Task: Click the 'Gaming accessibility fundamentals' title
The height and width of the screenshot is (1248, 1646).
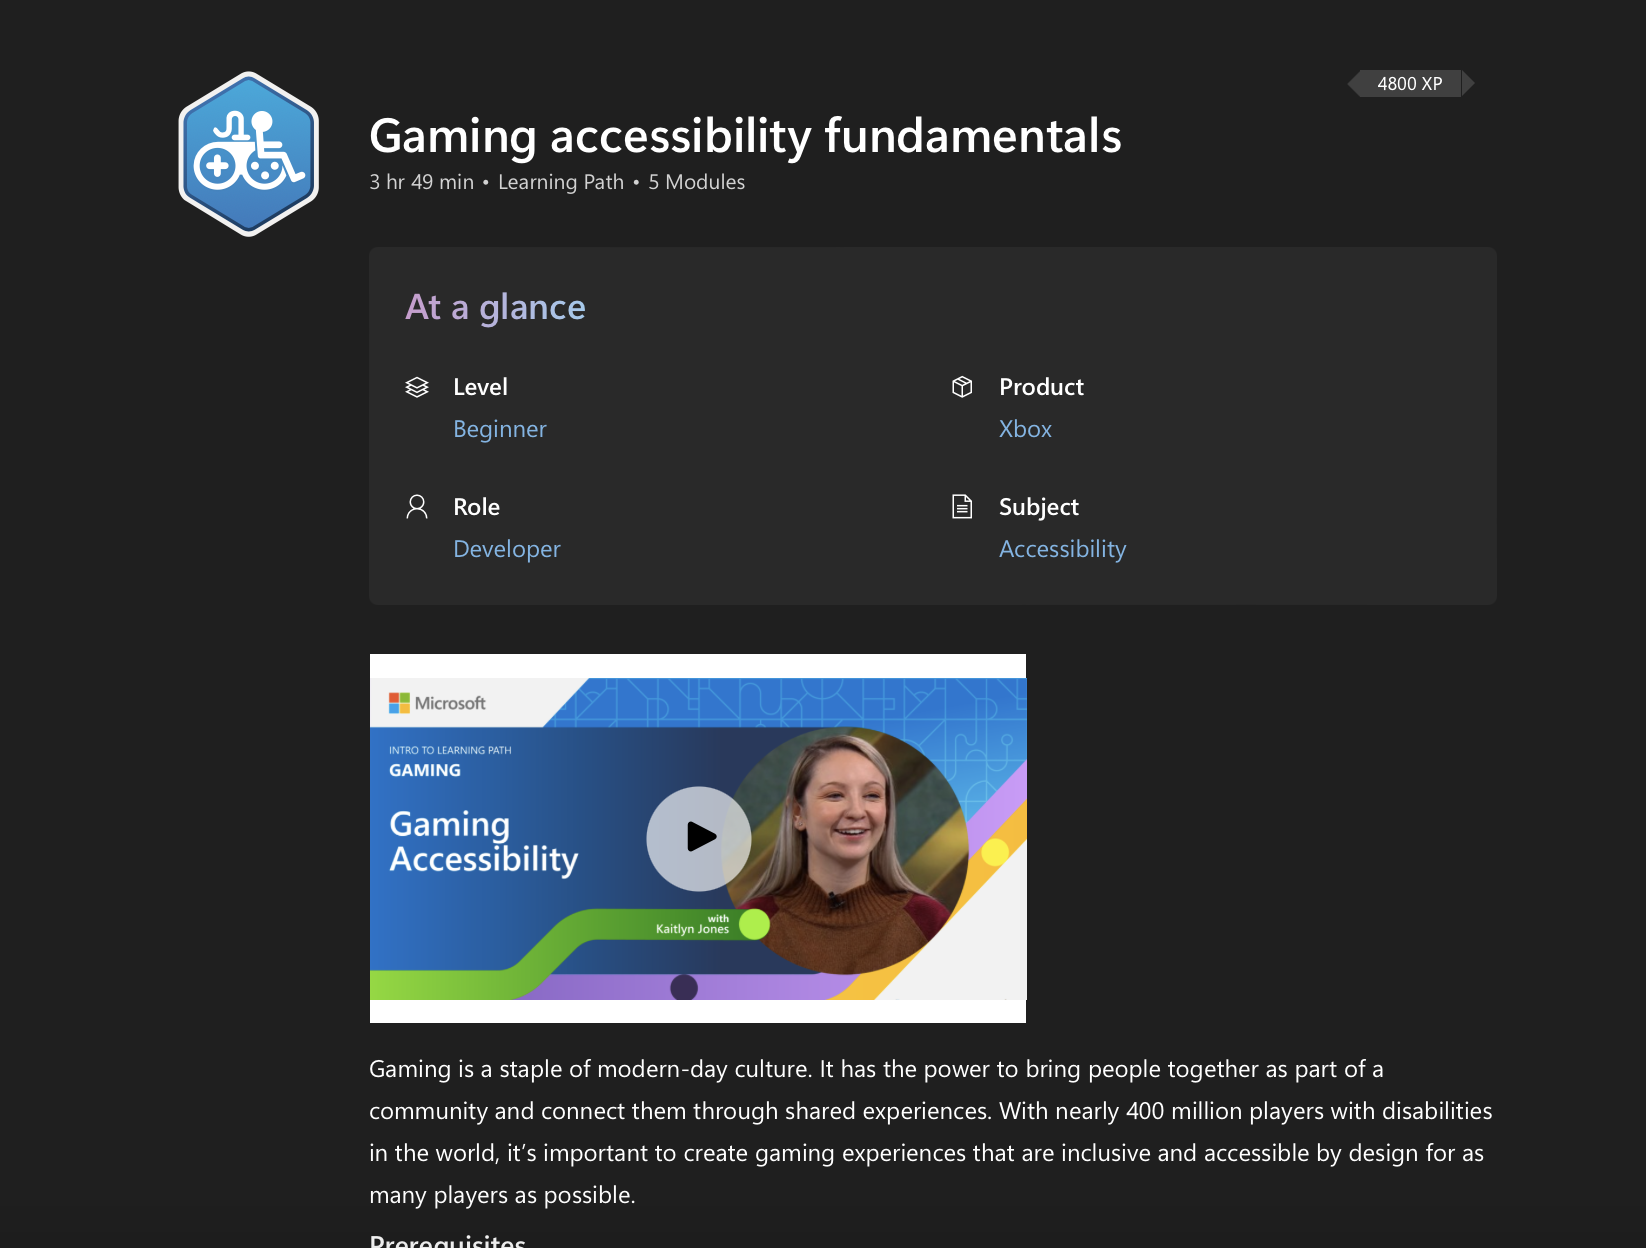Action: click(x=745, y=136)
